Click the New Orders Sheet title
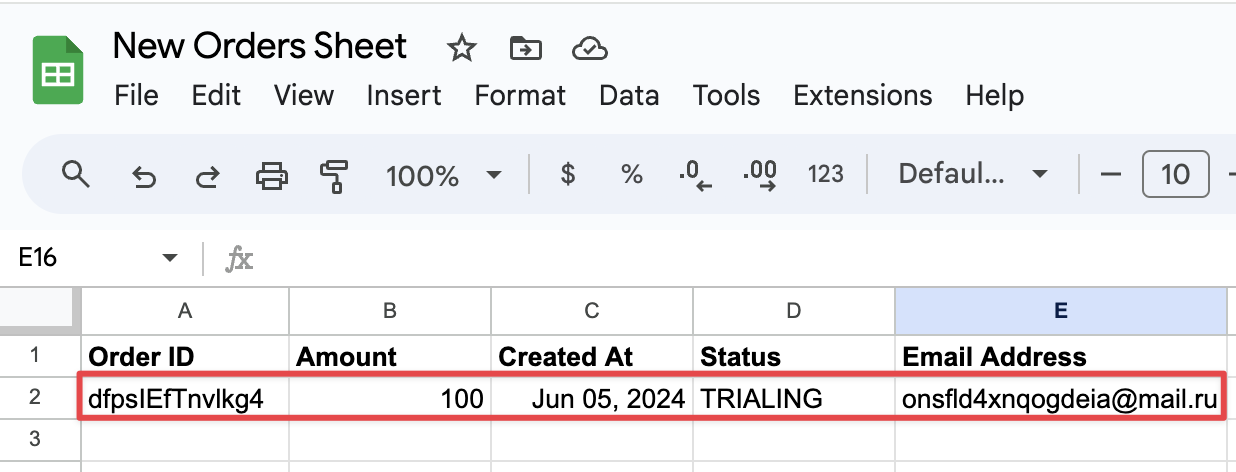Image resolution: width=1236 pixels, height=472 pixels. pyautogui.click(x=260, y=46)
